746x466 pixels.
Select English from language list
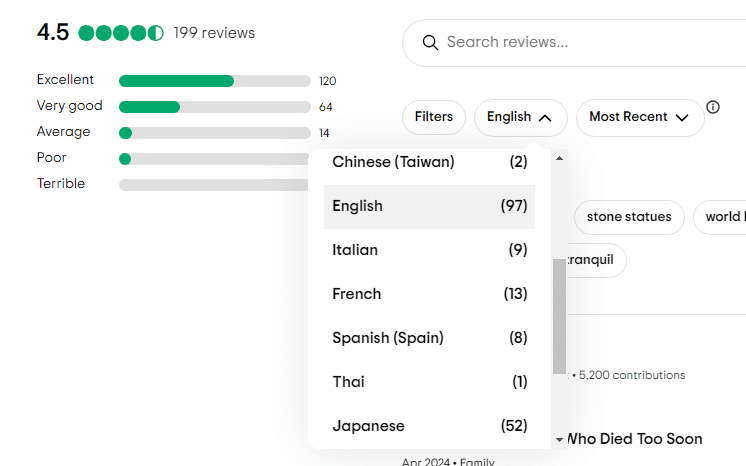pos(429,206)
